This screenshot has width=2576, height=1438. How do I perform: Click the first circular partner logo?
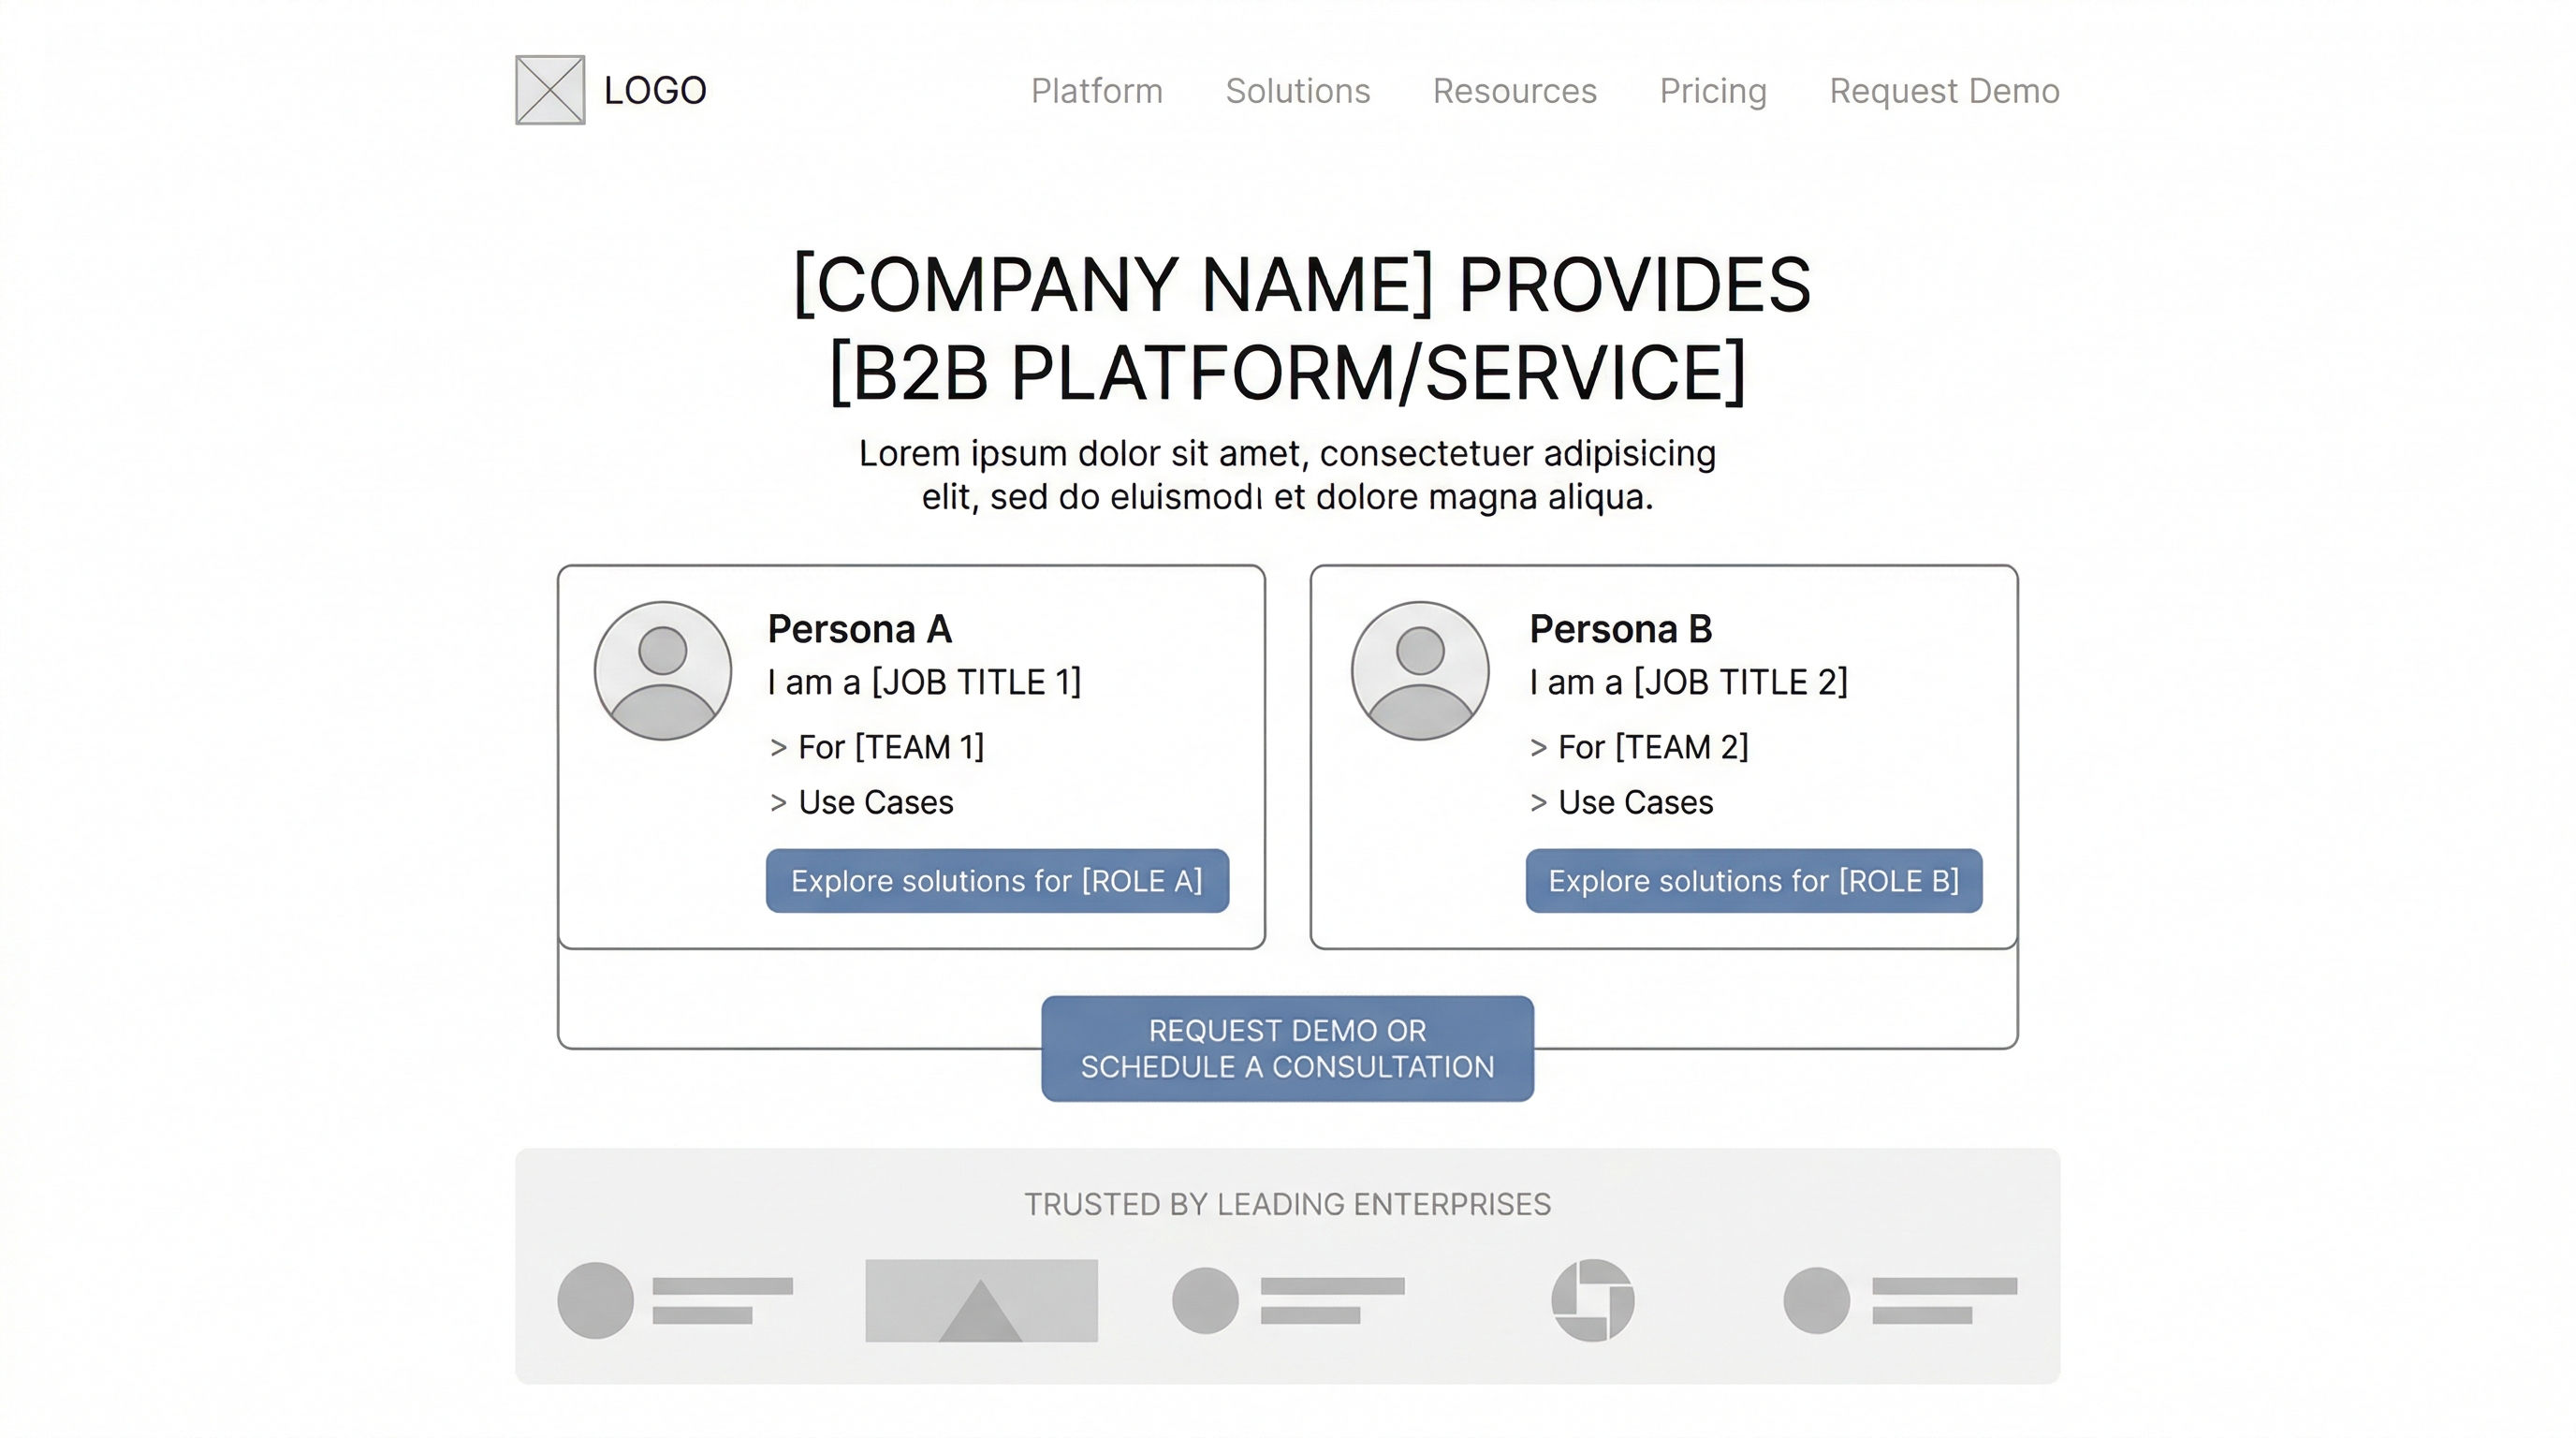[x=595, y=1299]
